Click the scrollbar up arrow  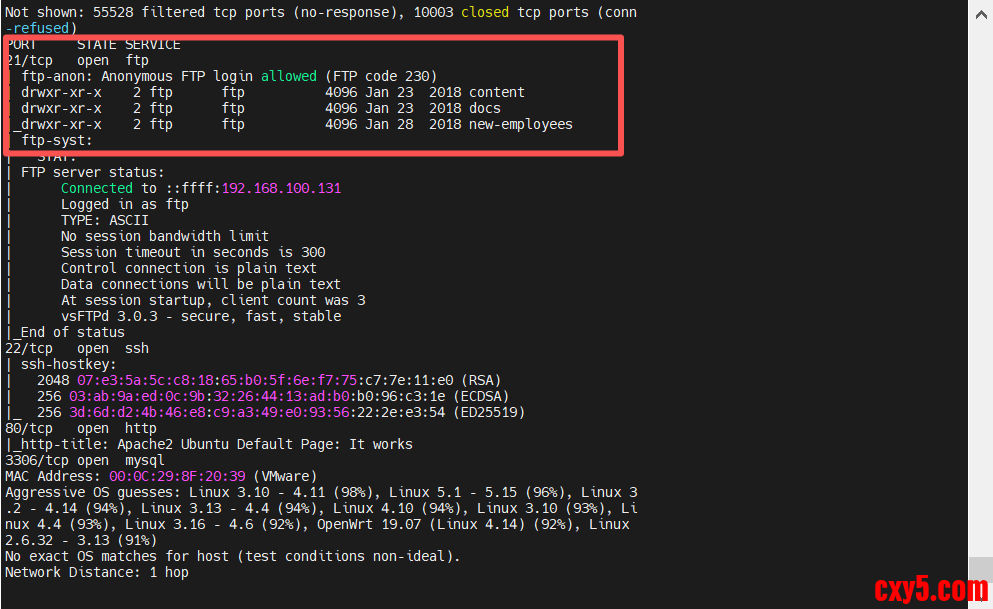(x=981, y=14)
